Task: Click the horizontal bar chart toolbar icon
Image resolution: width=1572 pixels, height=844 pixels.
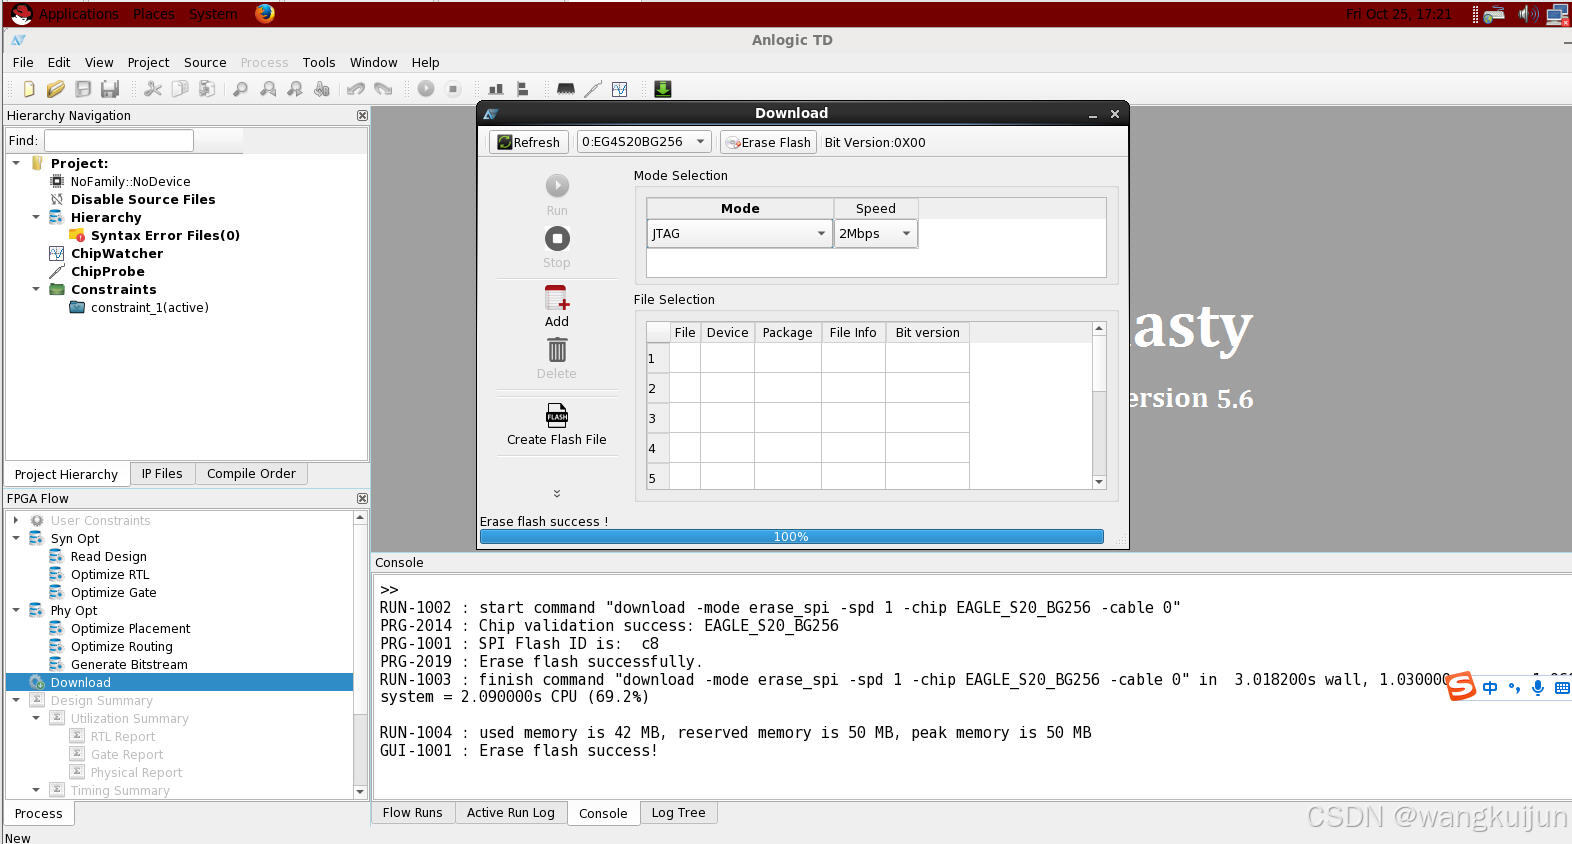Action: [x=522, y=89]
